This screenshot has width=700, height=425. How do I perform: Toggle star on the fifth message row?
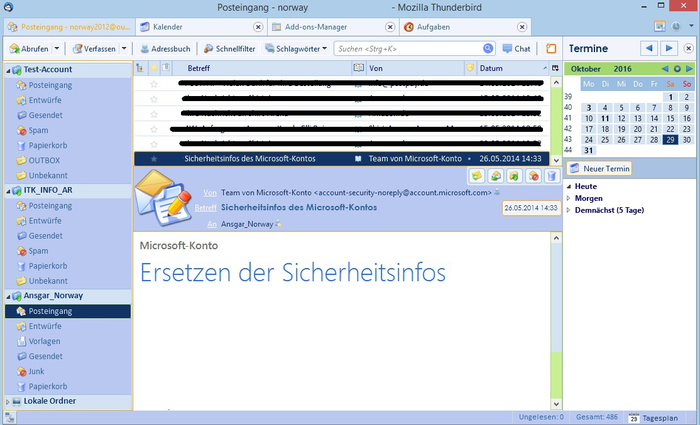point(154,144)
